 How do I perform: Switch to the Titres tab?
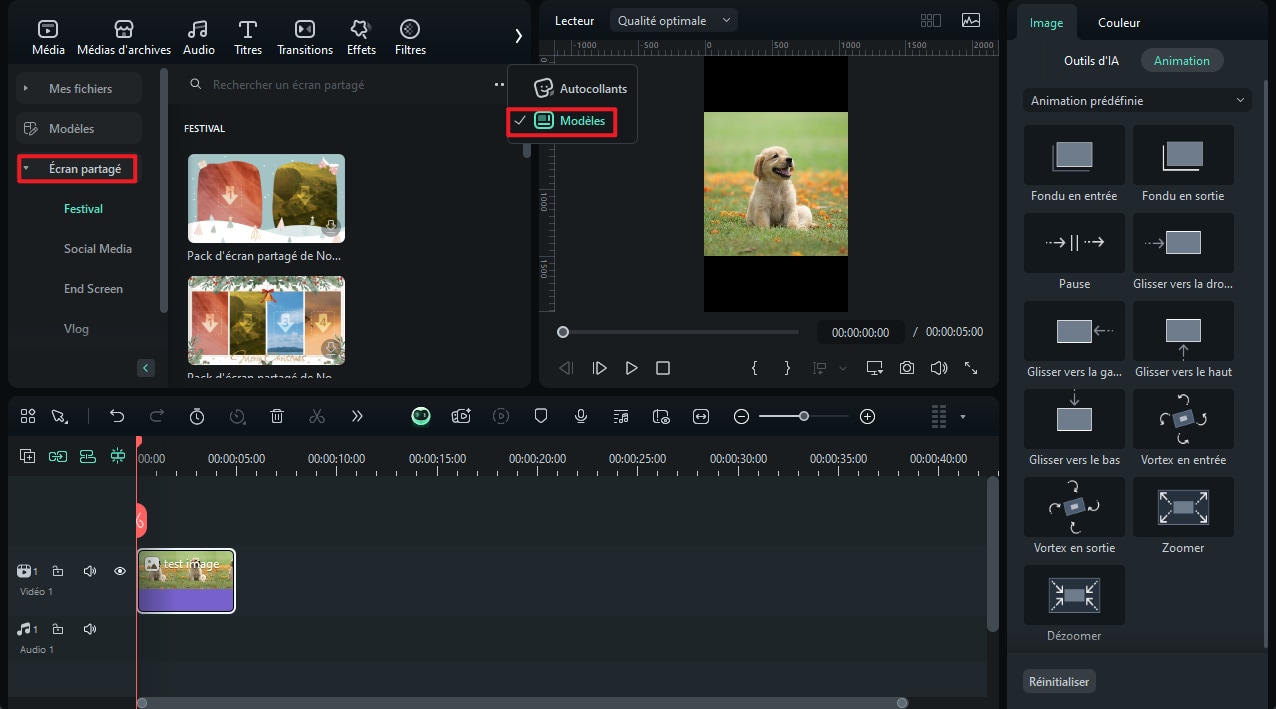coord(248,37)
